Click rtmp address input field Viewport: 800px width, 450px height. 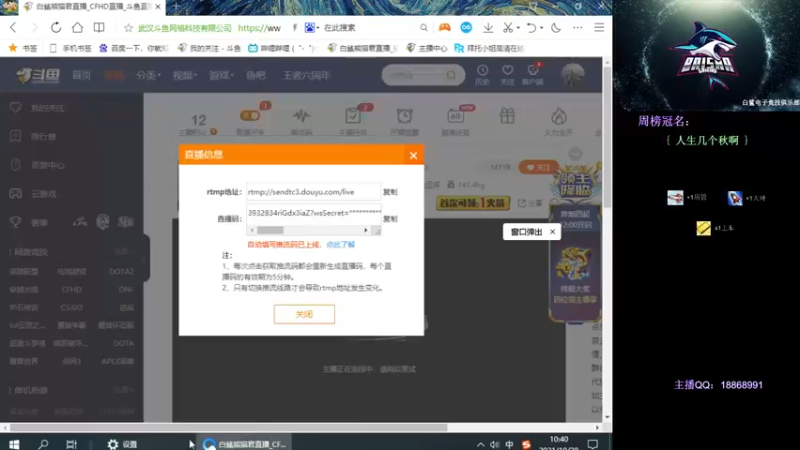(313, 192)
